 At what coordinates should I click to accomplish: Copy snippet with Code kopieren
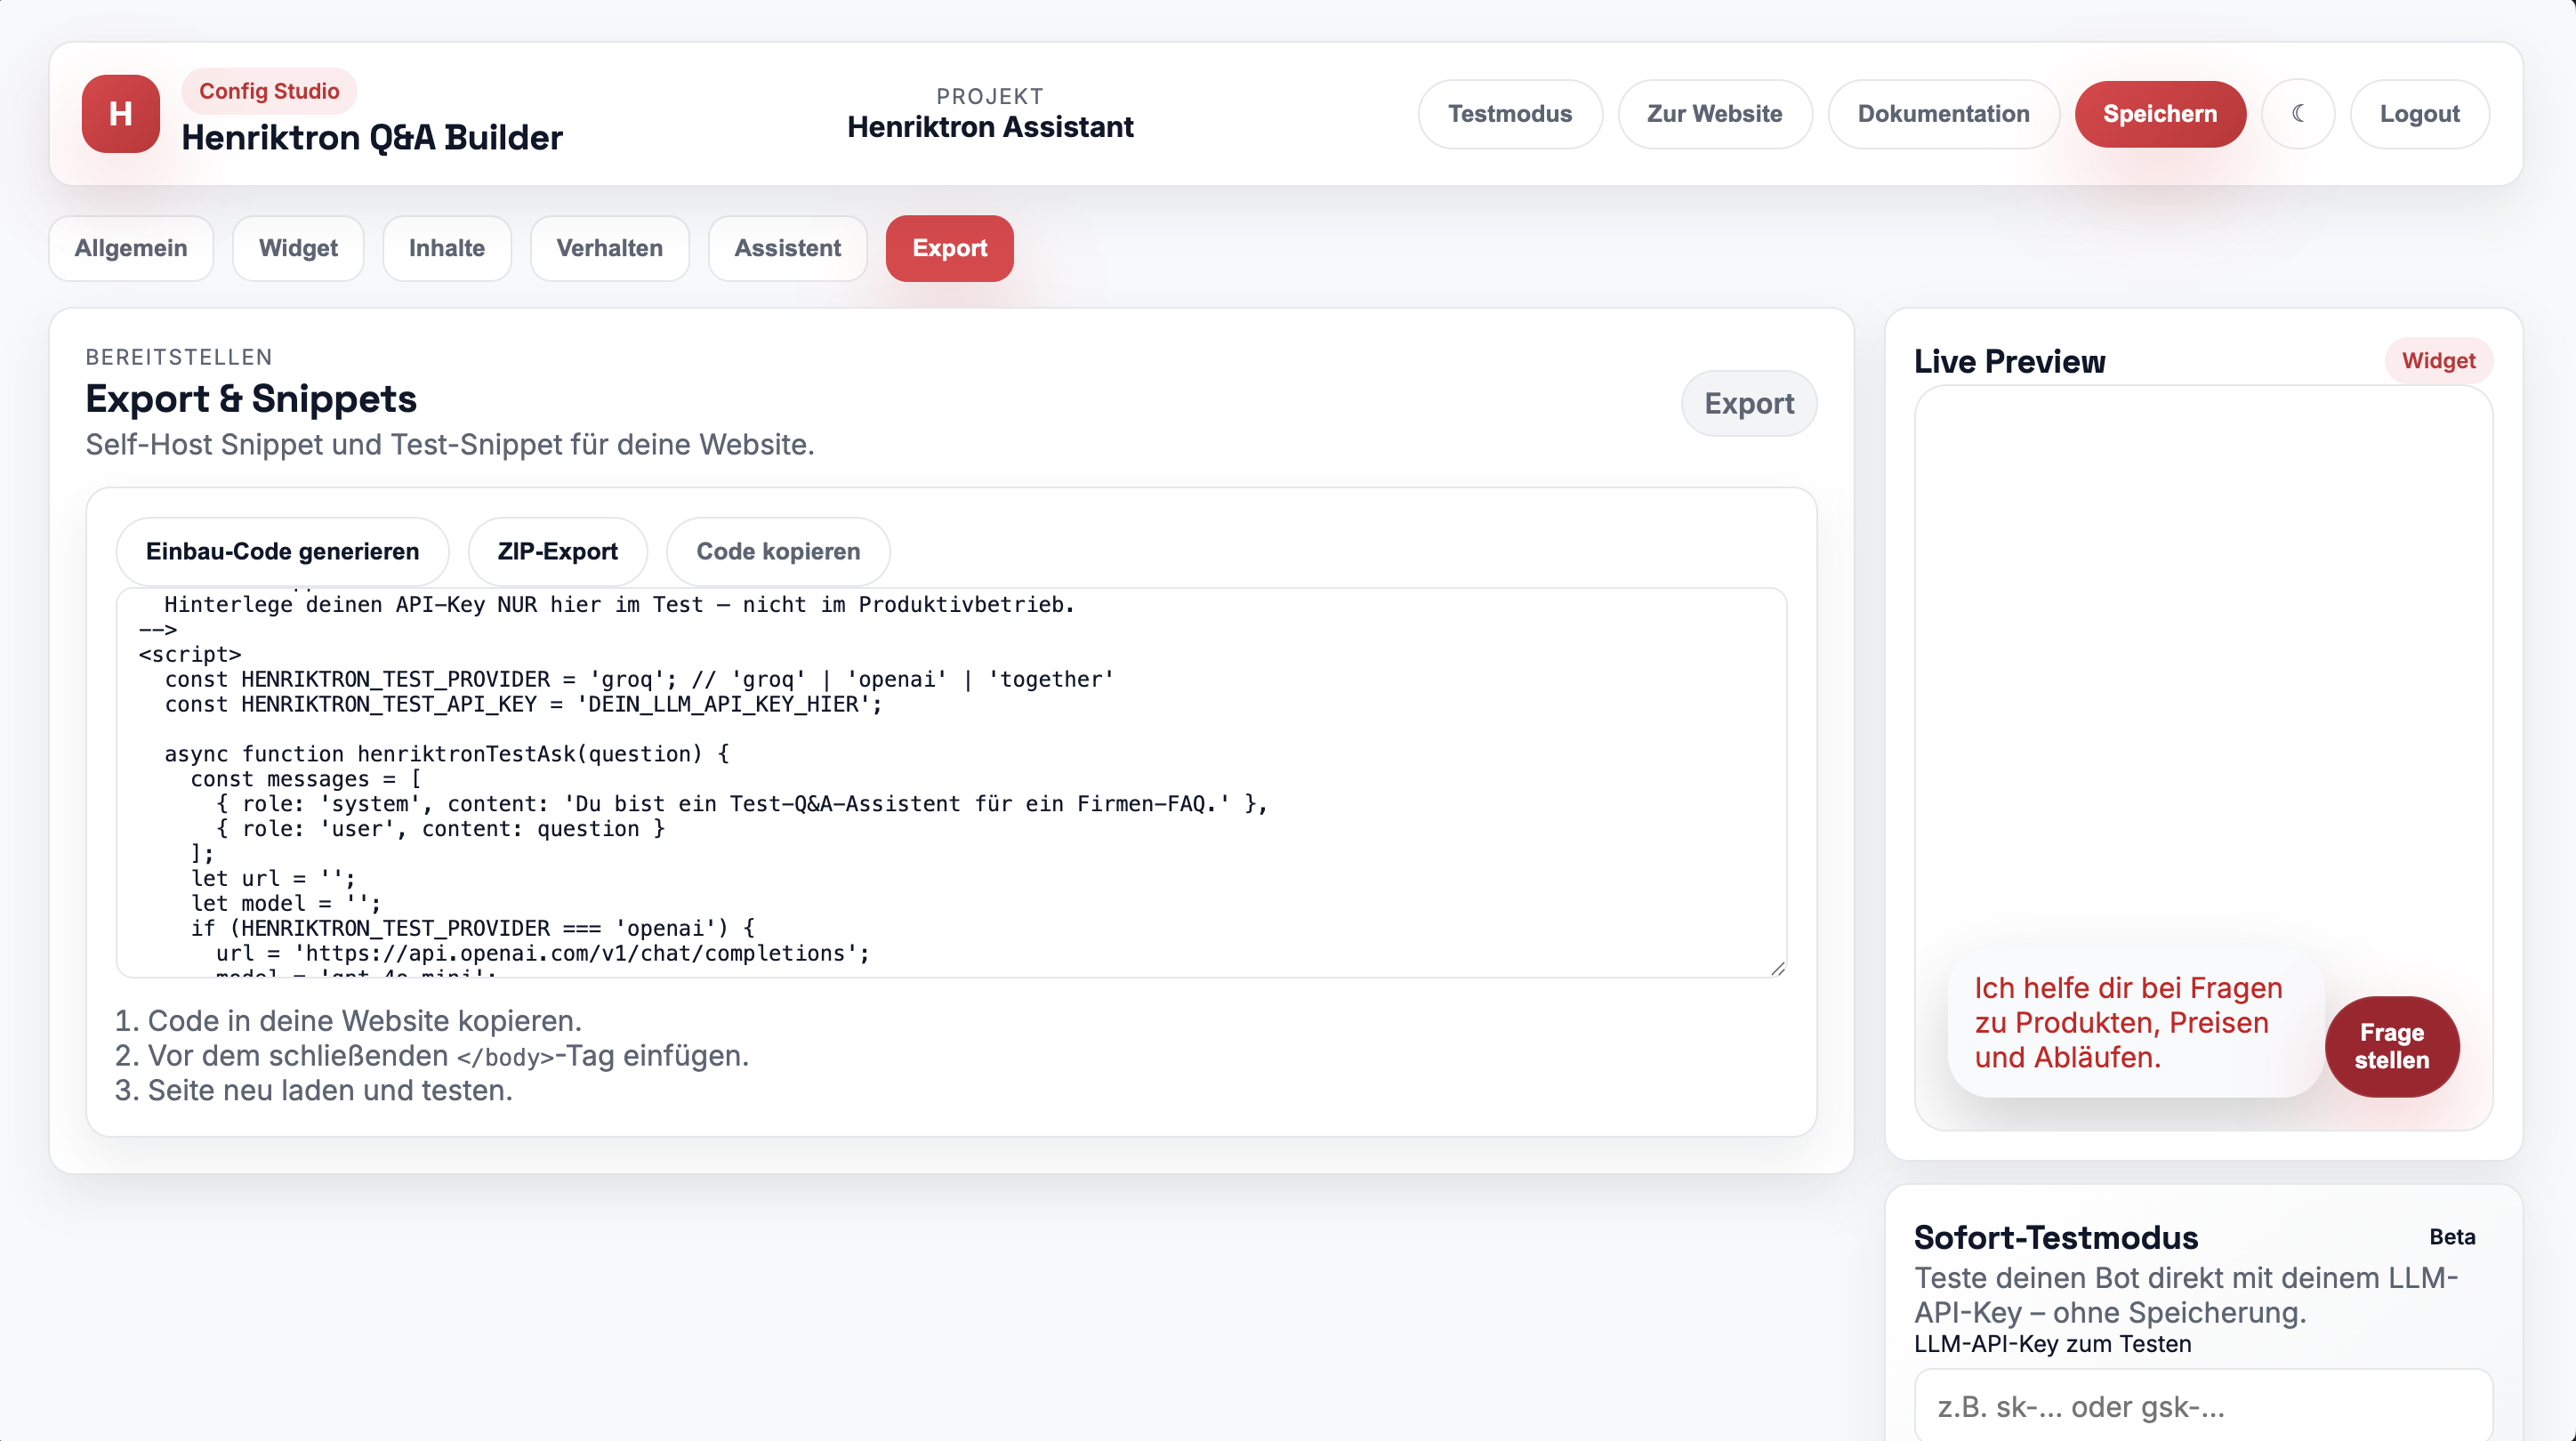(x=777, y=551)
